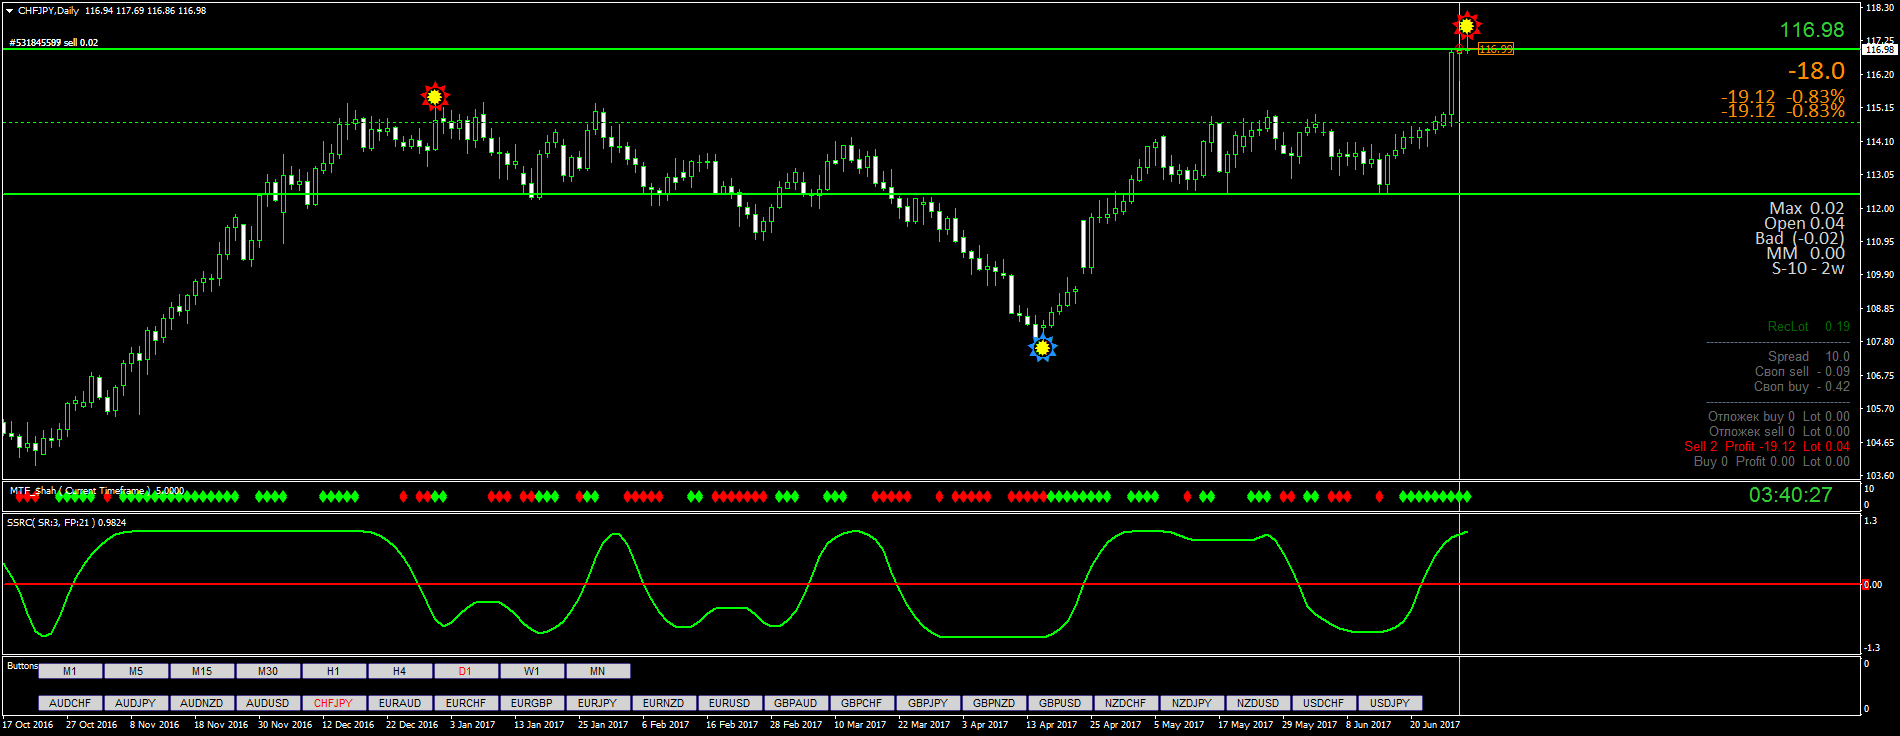Click the 116.98 current price label on axis

(x=1880, y=49)
